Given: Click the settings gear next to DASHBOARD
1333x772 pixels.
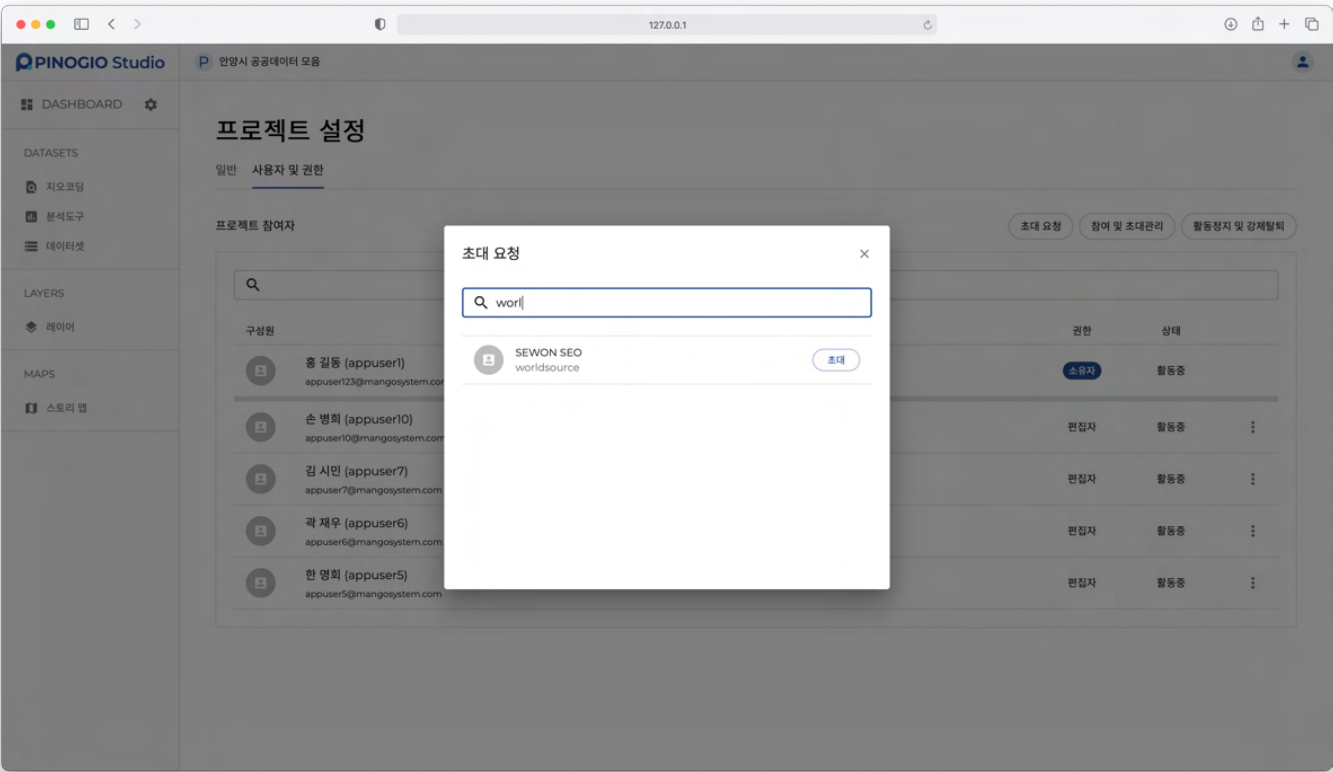Looking at the screenshot, I should [x=151, y=104].
